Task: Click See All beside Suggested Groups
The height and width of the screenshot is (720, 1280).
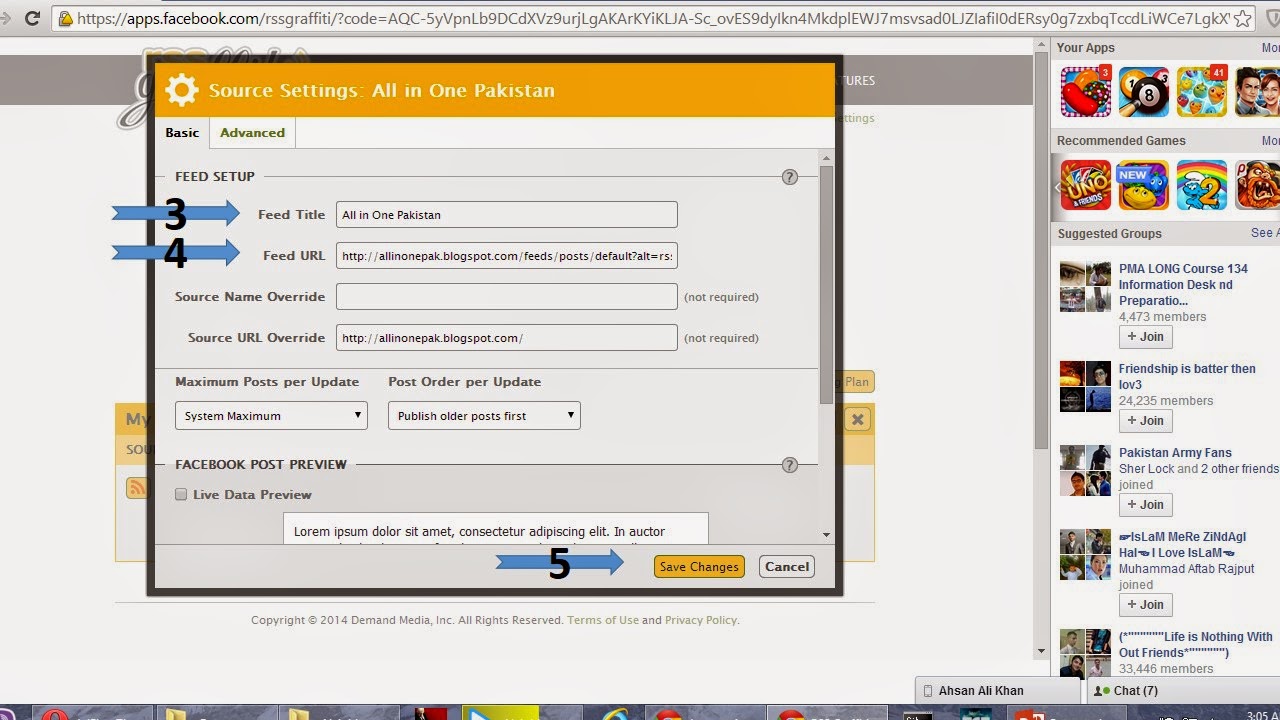Action: pyautogui.click(x=1265, y=233)
